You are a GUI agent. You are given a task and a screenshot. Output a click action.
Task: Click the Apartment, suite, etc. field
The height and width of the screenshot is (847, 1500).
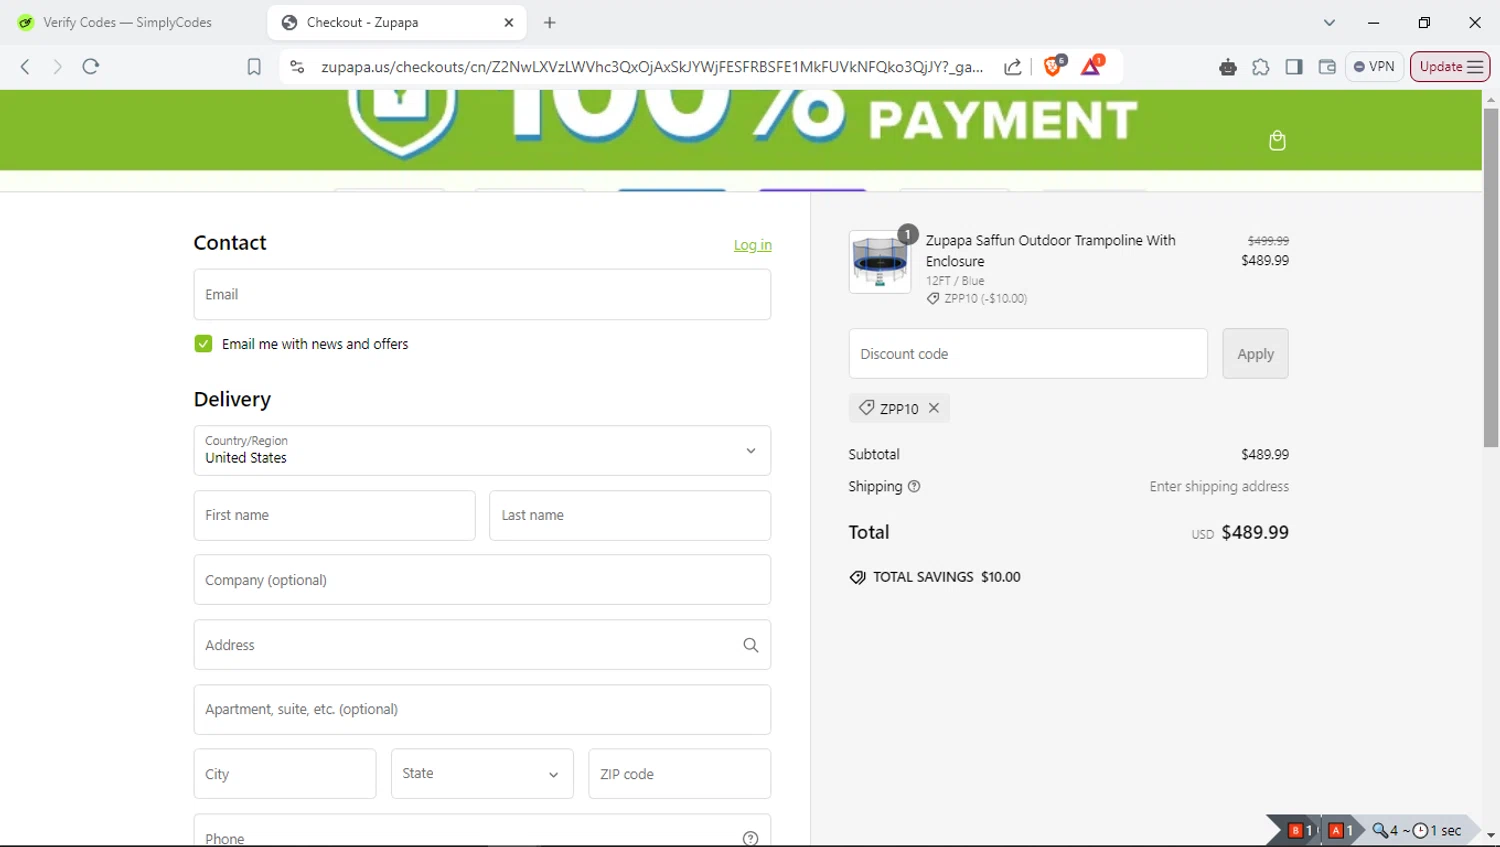point(482,709)
